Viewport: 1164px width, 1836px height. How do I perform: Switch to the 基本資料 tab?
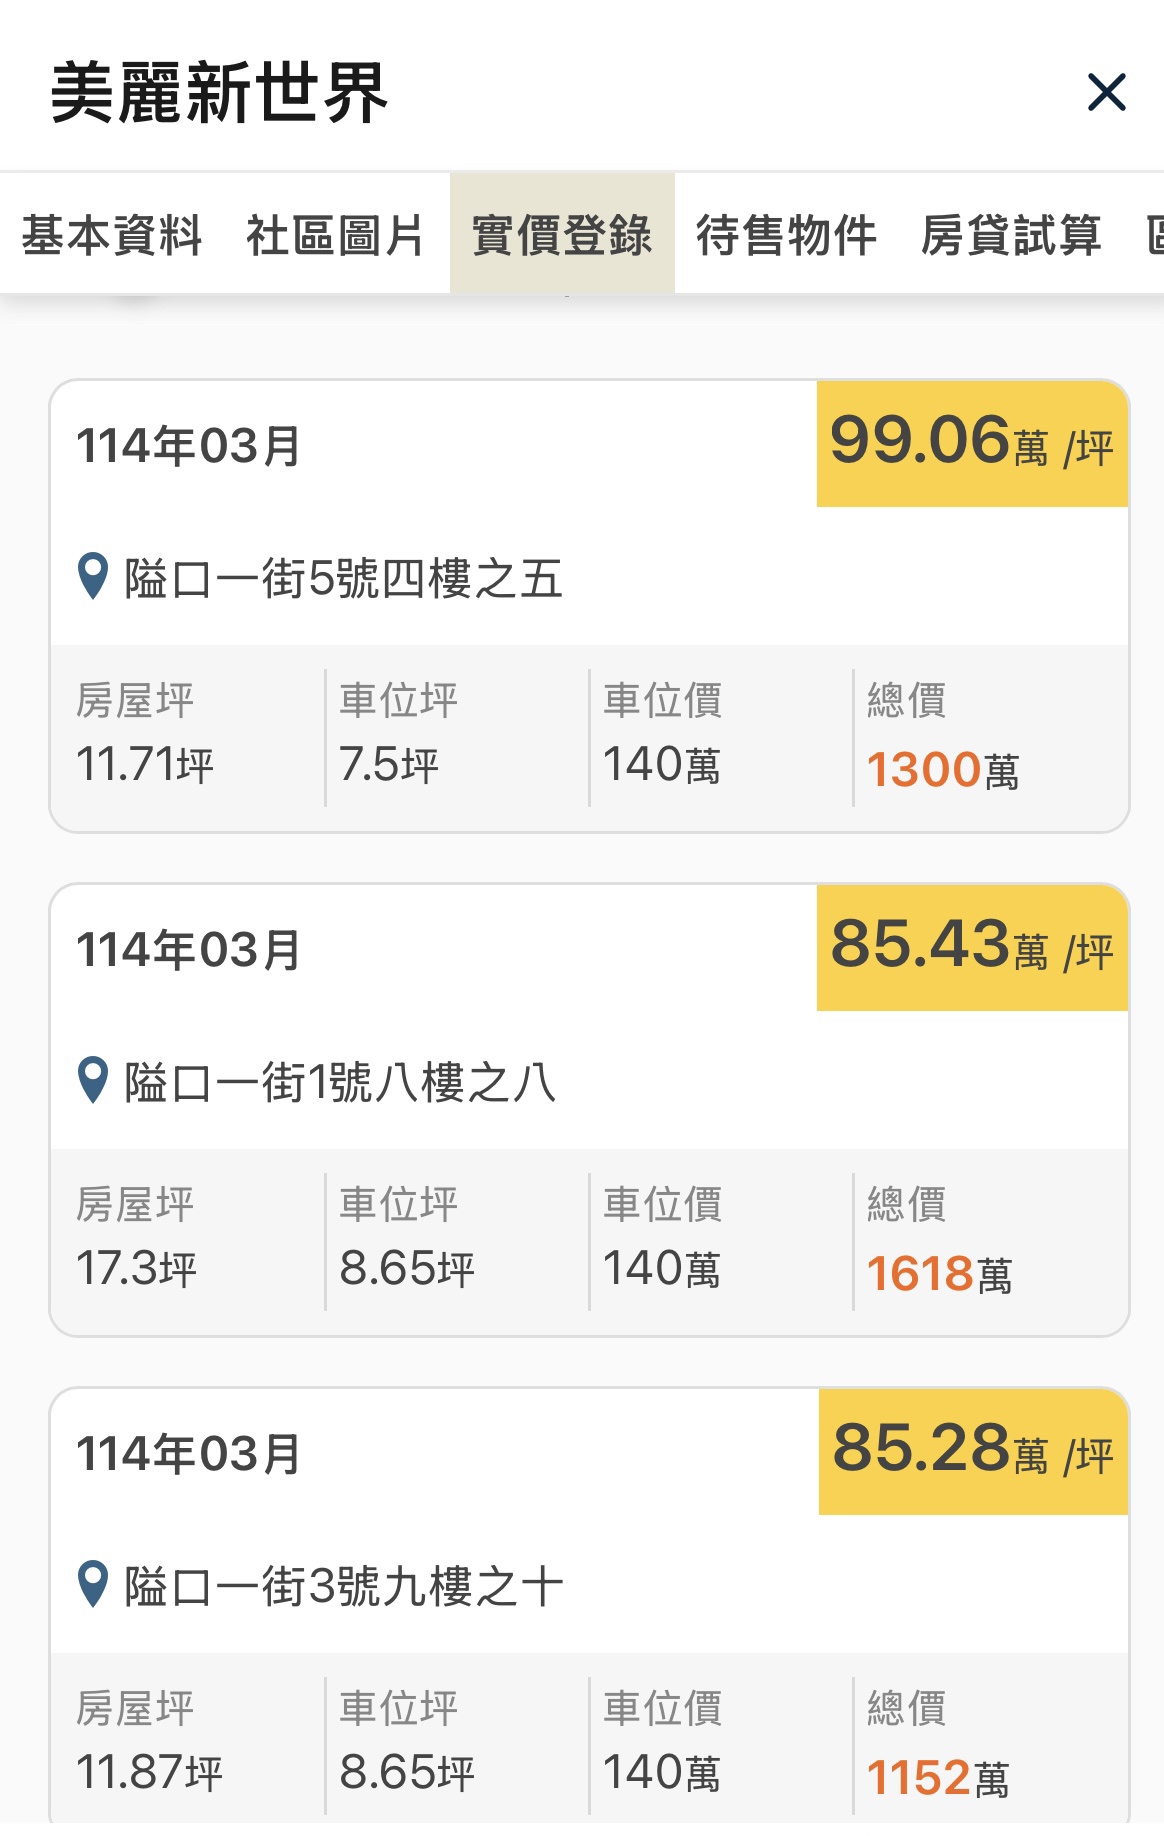[x=112, y=235]
